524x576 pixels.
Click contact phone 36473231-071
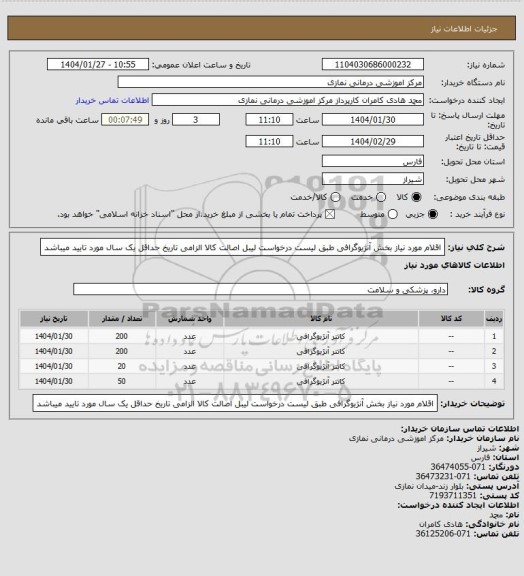[443, 476]
